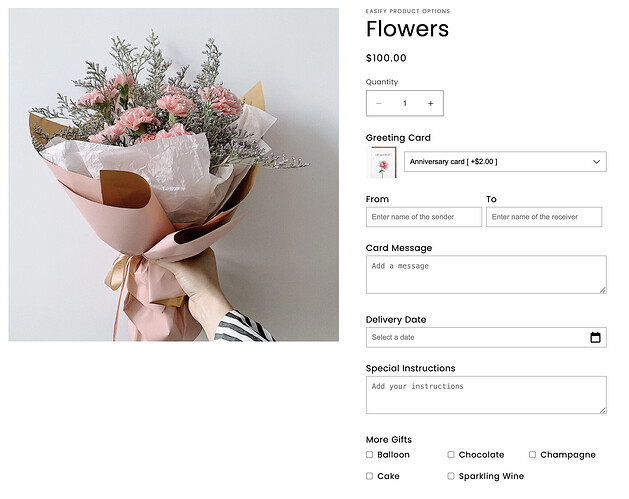Click the Special Instructions resize handle

602,410
